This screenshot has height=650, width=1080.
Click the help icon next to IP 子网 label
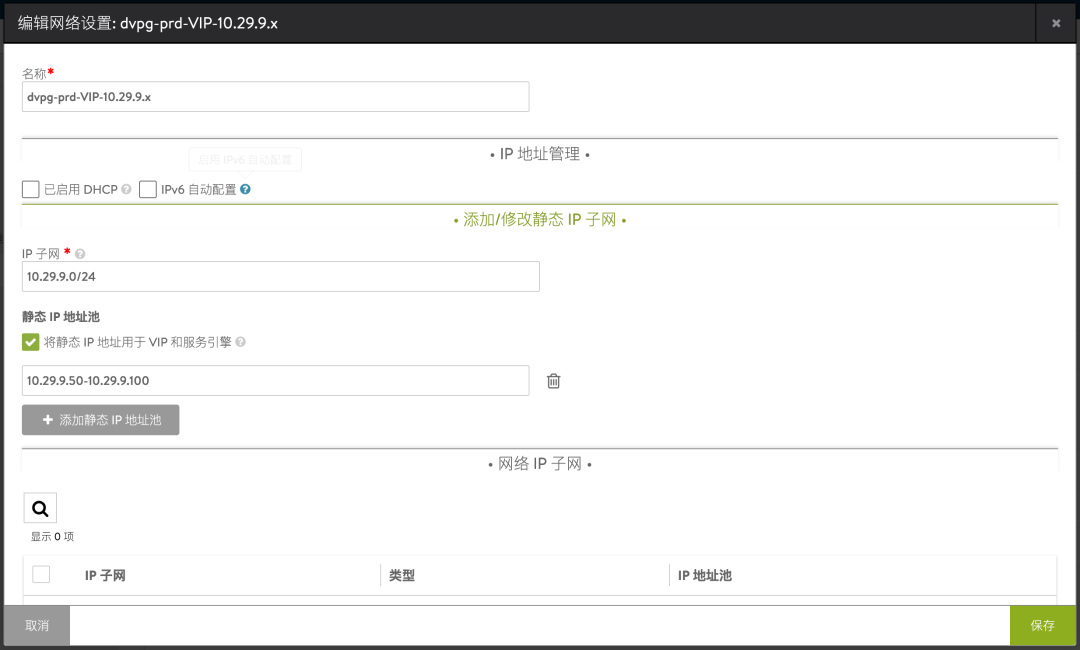[x=80, y=254]
